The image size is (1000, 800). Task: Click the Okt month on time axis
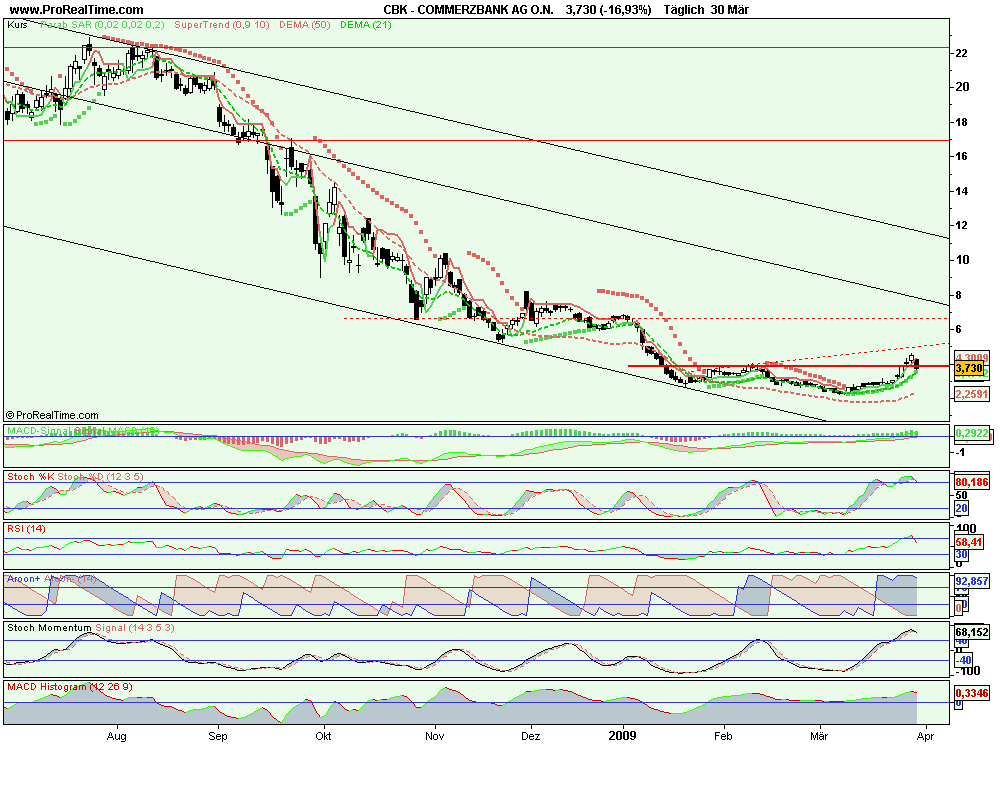[323, 736]
